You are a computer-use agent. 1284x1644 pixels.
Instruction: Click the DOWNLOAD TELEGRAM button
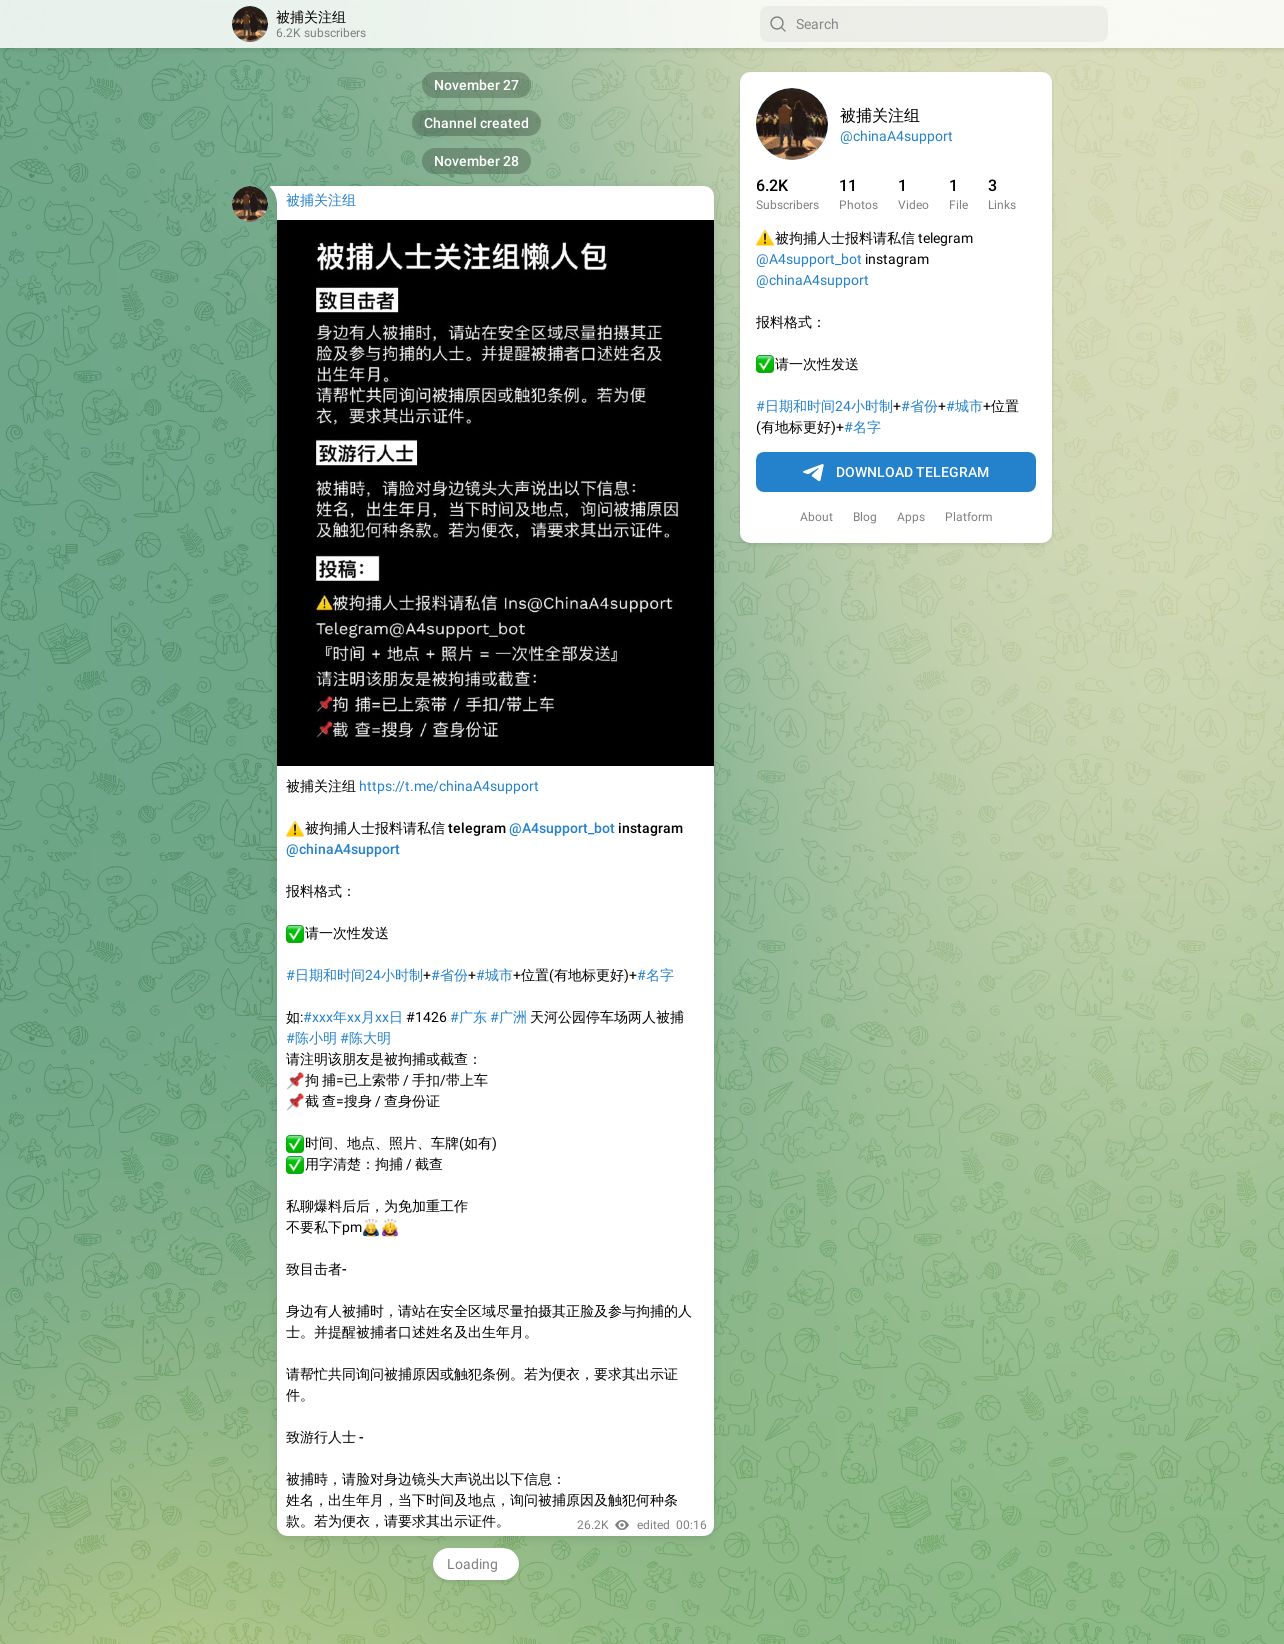pos(896,472)
